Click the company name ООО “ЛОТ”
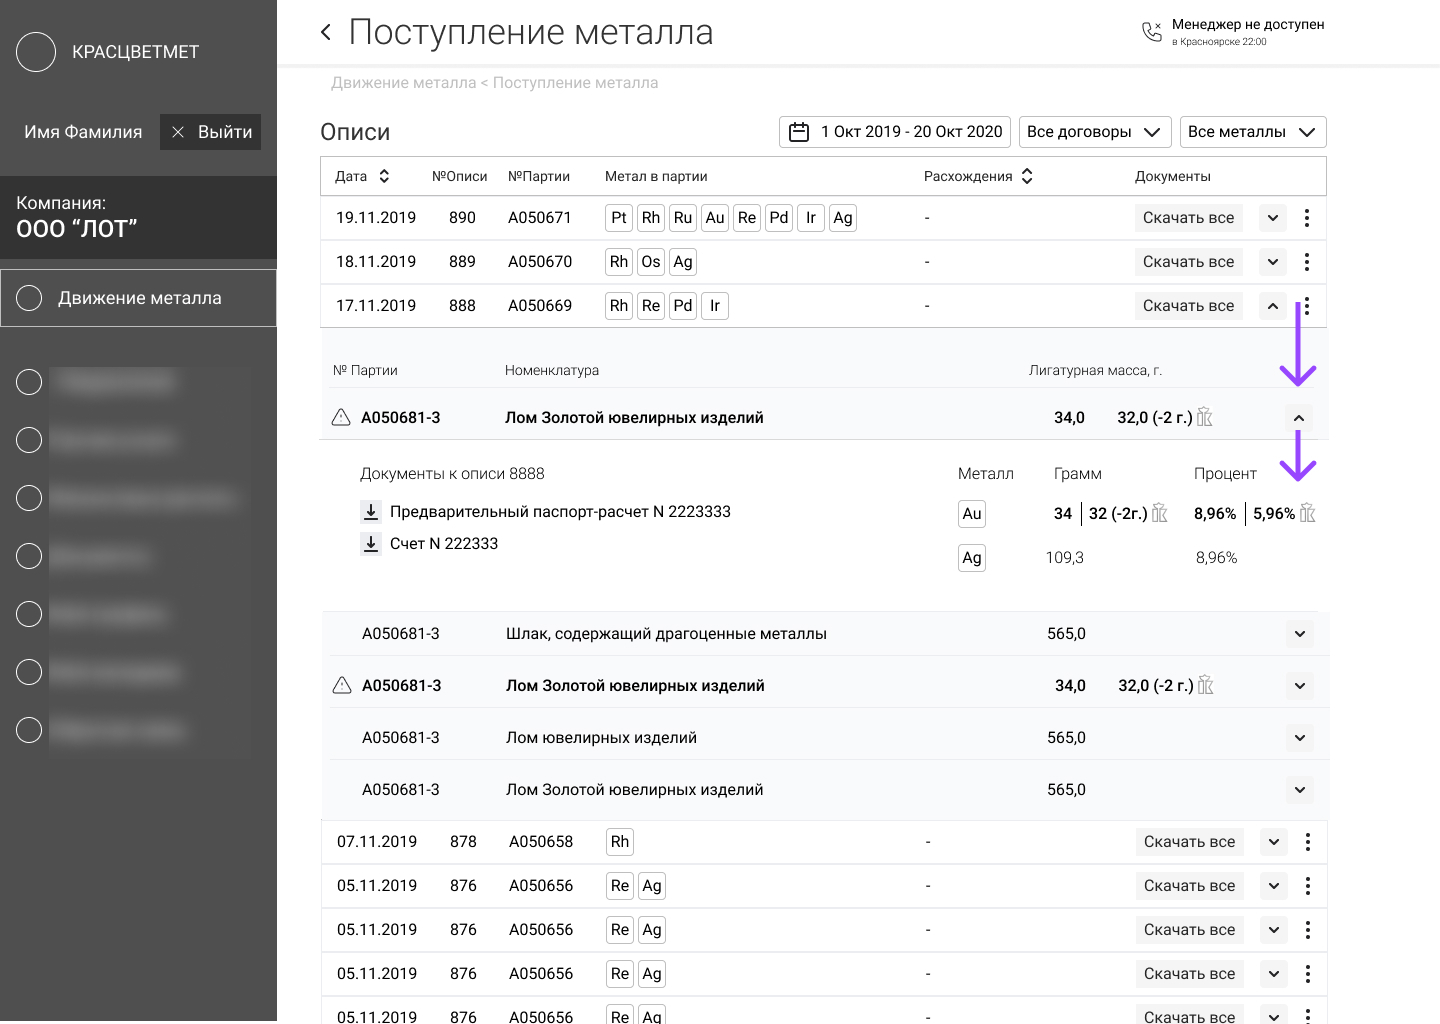The width and height of the screenshot is (1440, 1024). 77,229
